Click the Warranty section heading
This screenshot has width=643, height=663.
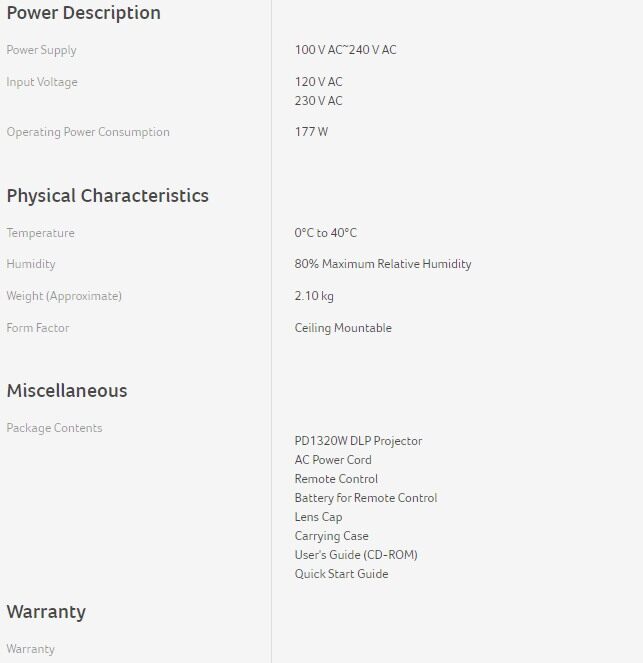point(46,612)
